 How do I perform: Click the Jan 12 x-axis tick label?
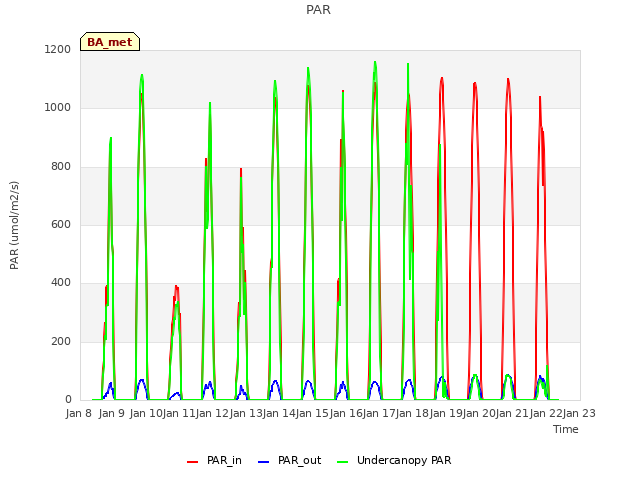(213, 413)
